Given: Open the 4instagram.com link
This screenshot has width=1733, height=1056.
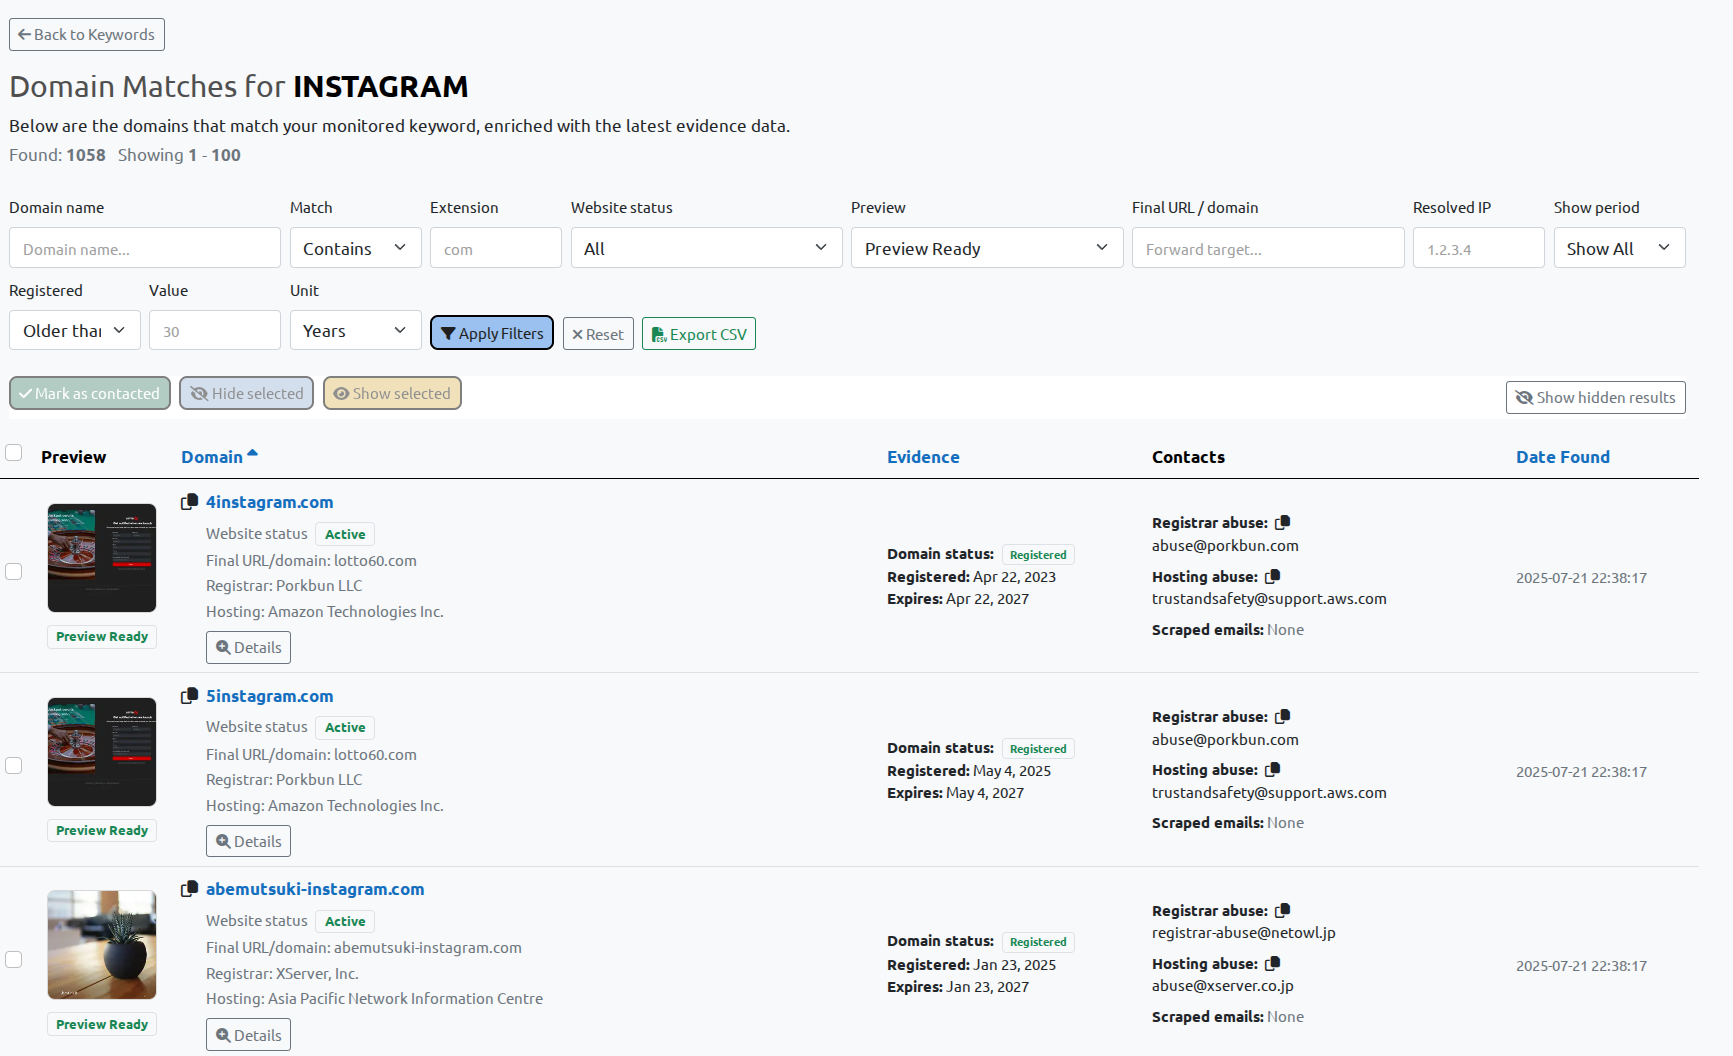Looking at the screenshot, I should click(x=269, y=502).
